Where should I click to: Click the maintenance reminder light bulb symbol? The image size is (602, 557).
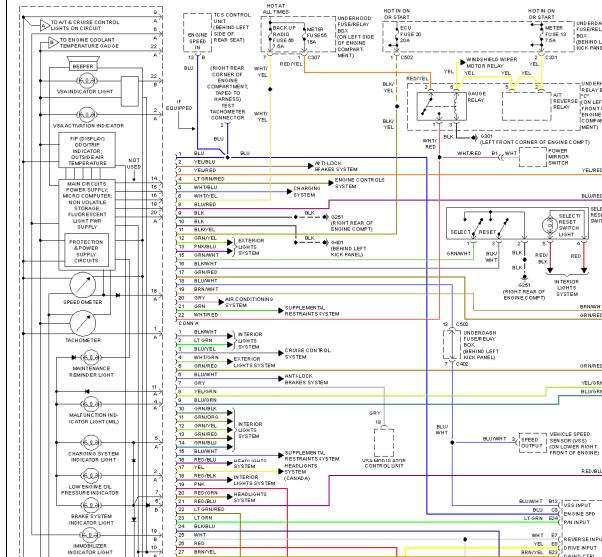pos(91,357)
